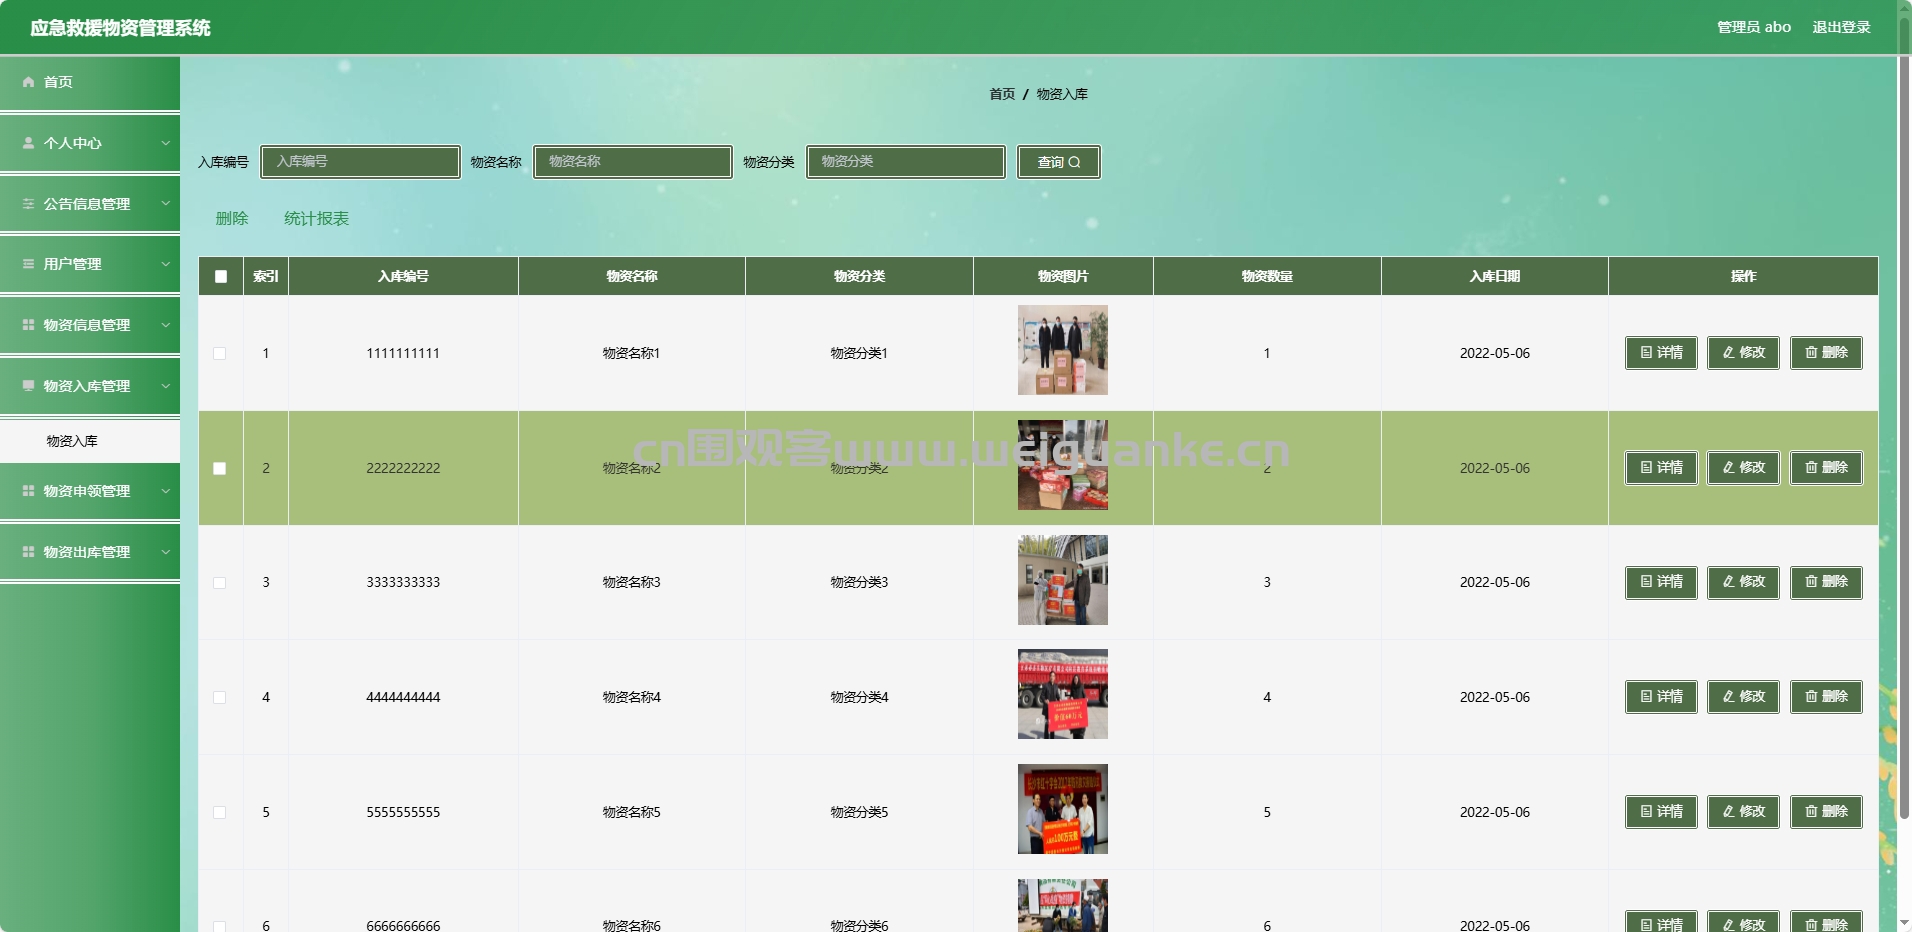Open the 首页 sidebar menu item
The height and width of the screenshot is (932, 1912).
coord(90,82)
